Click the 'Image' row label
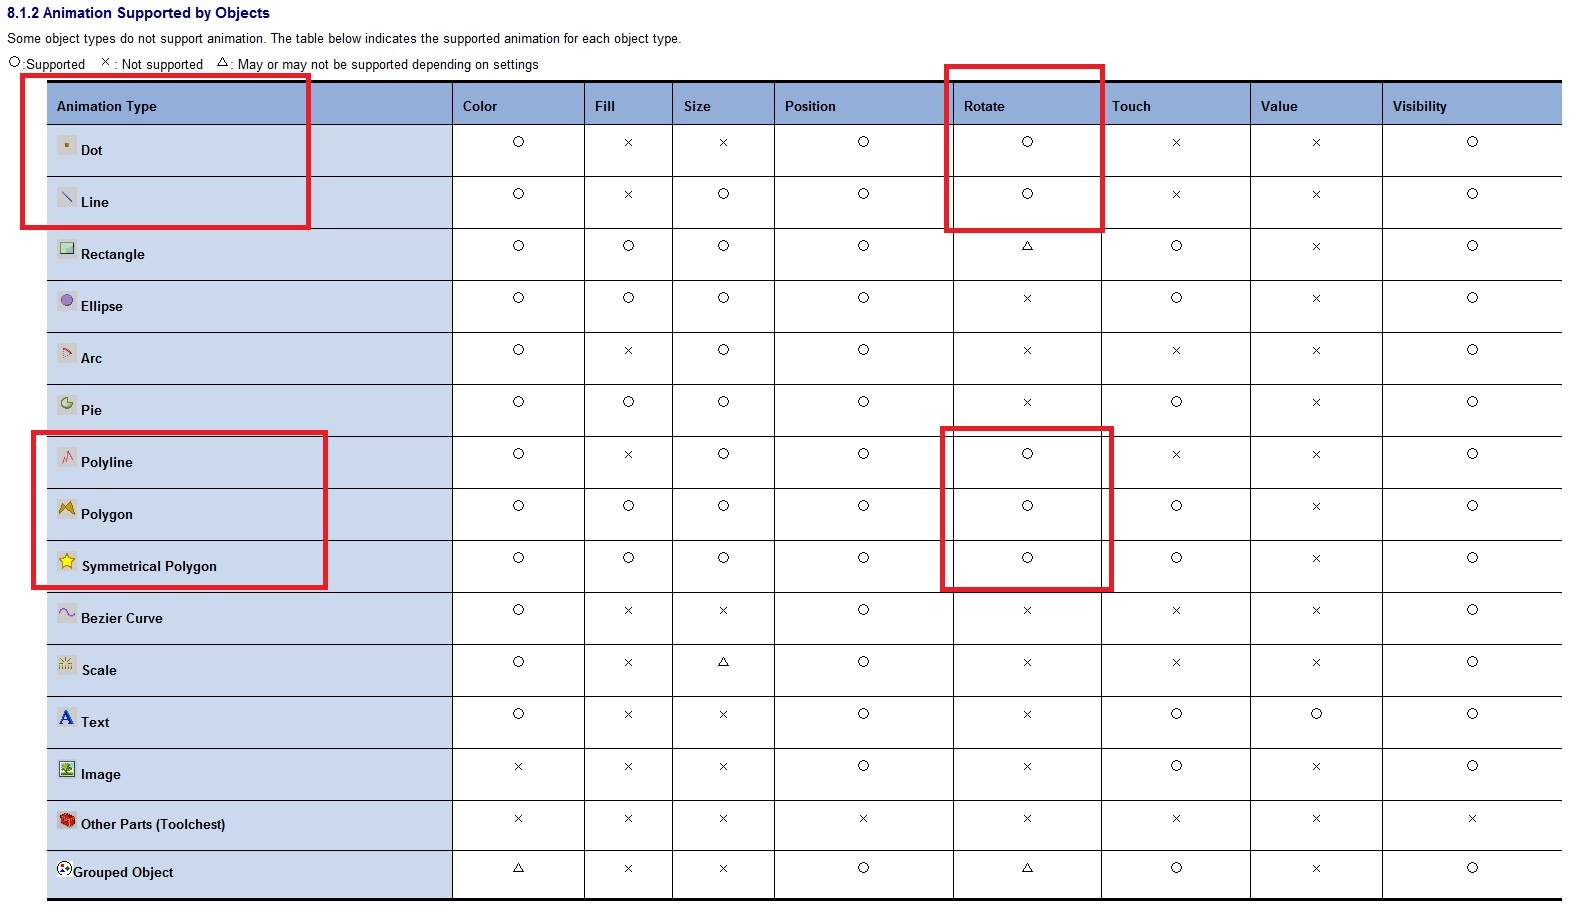Screen dimensions: 1570x909 (100, 774)
